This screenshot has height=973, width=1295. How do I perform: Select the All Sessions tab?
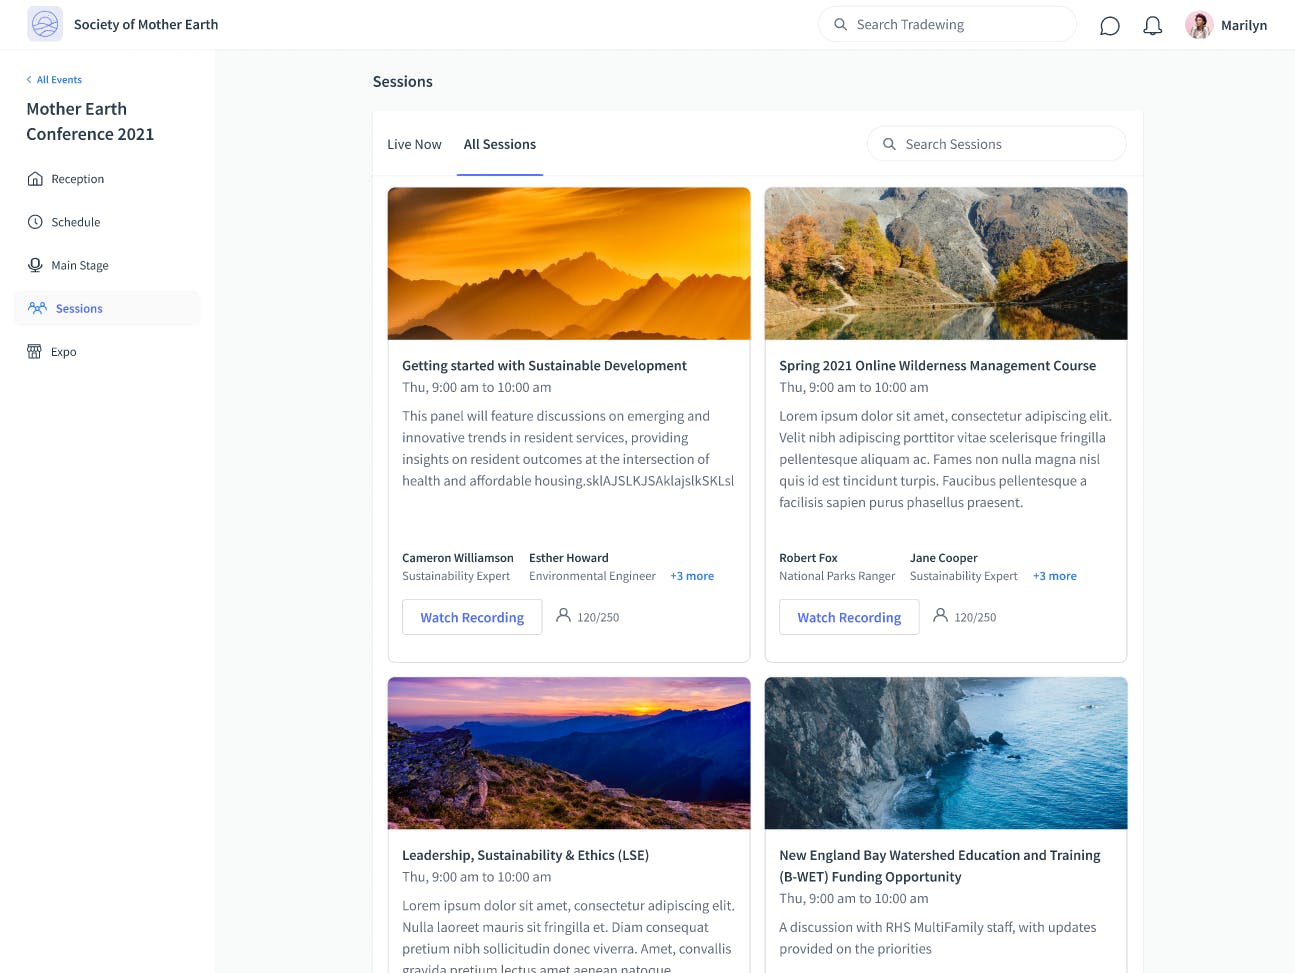coord(500,144)
